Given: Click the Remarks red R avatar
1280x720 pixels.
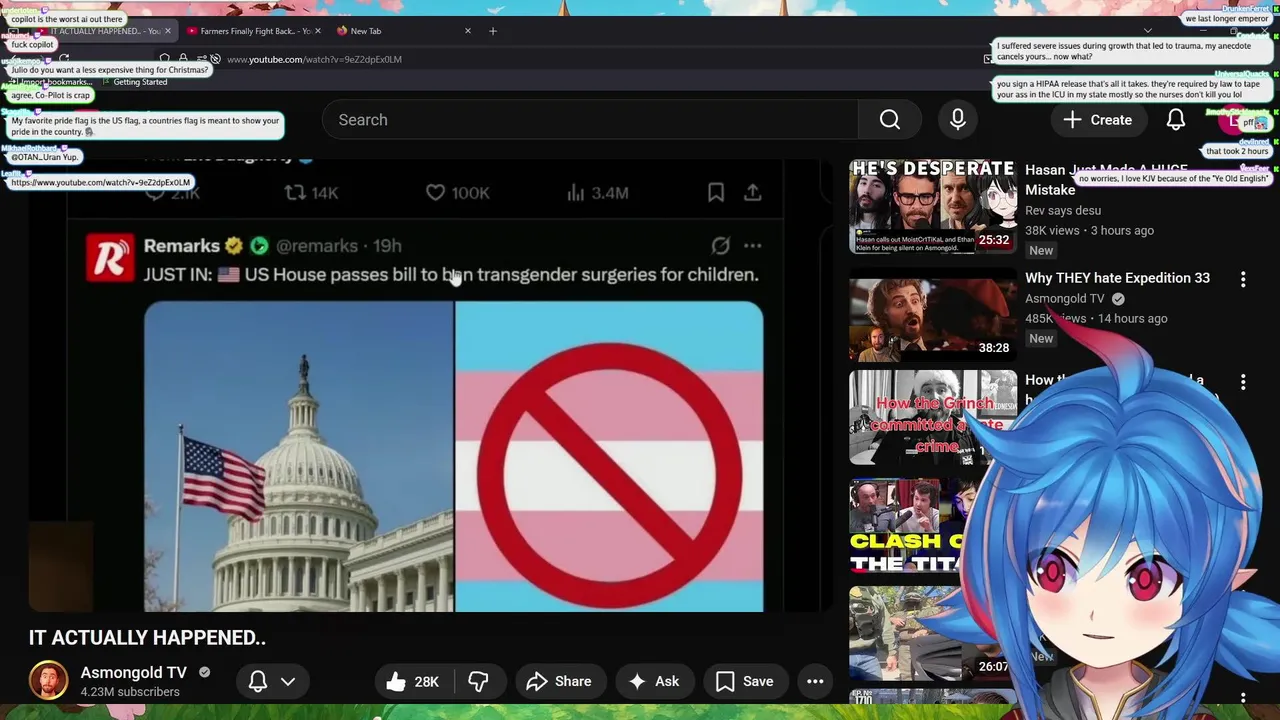Looking at the screenshot, I should point(109,257).
